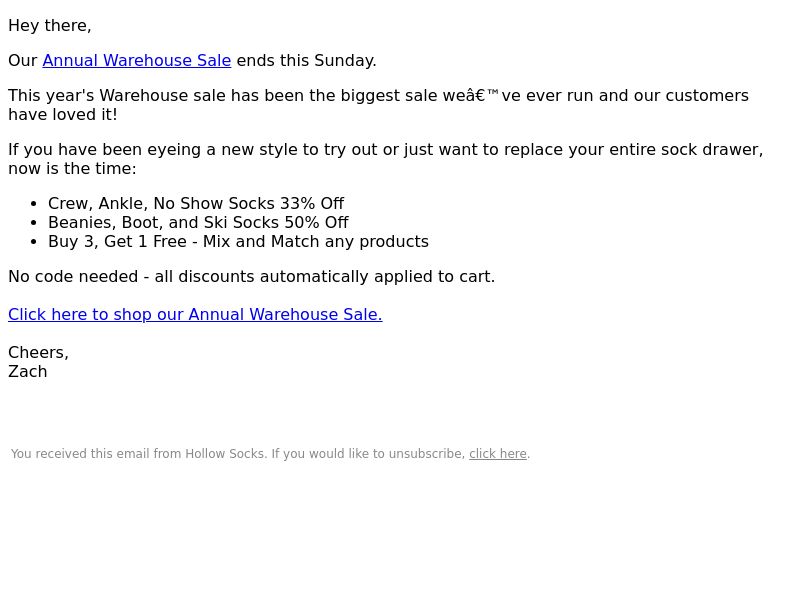Viewport: 800px width, 600px height.
Task: Open the Annual Warehouse Sale link in first sentence
Action: point(137,61)
